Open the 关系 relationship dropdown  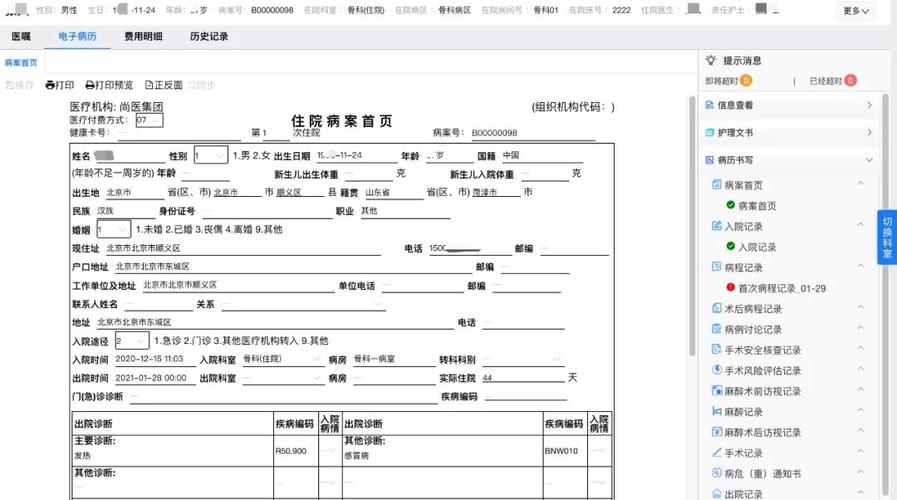pos(303,304)
